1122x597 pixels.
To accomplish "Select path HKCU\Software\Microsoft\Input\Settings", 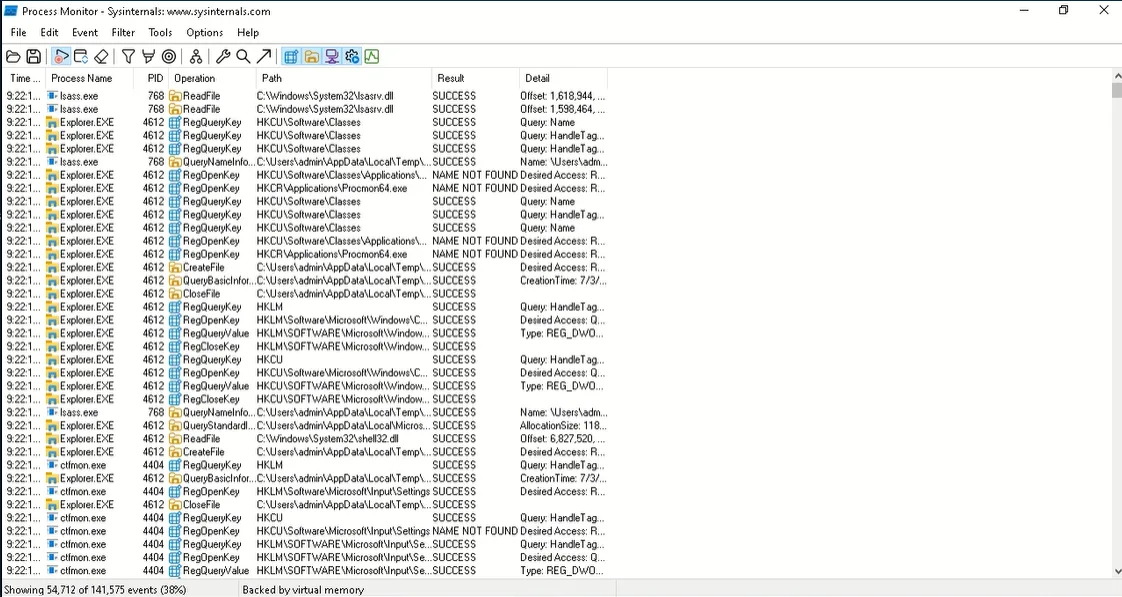I will pyautogui.click(x=343, y=531).
